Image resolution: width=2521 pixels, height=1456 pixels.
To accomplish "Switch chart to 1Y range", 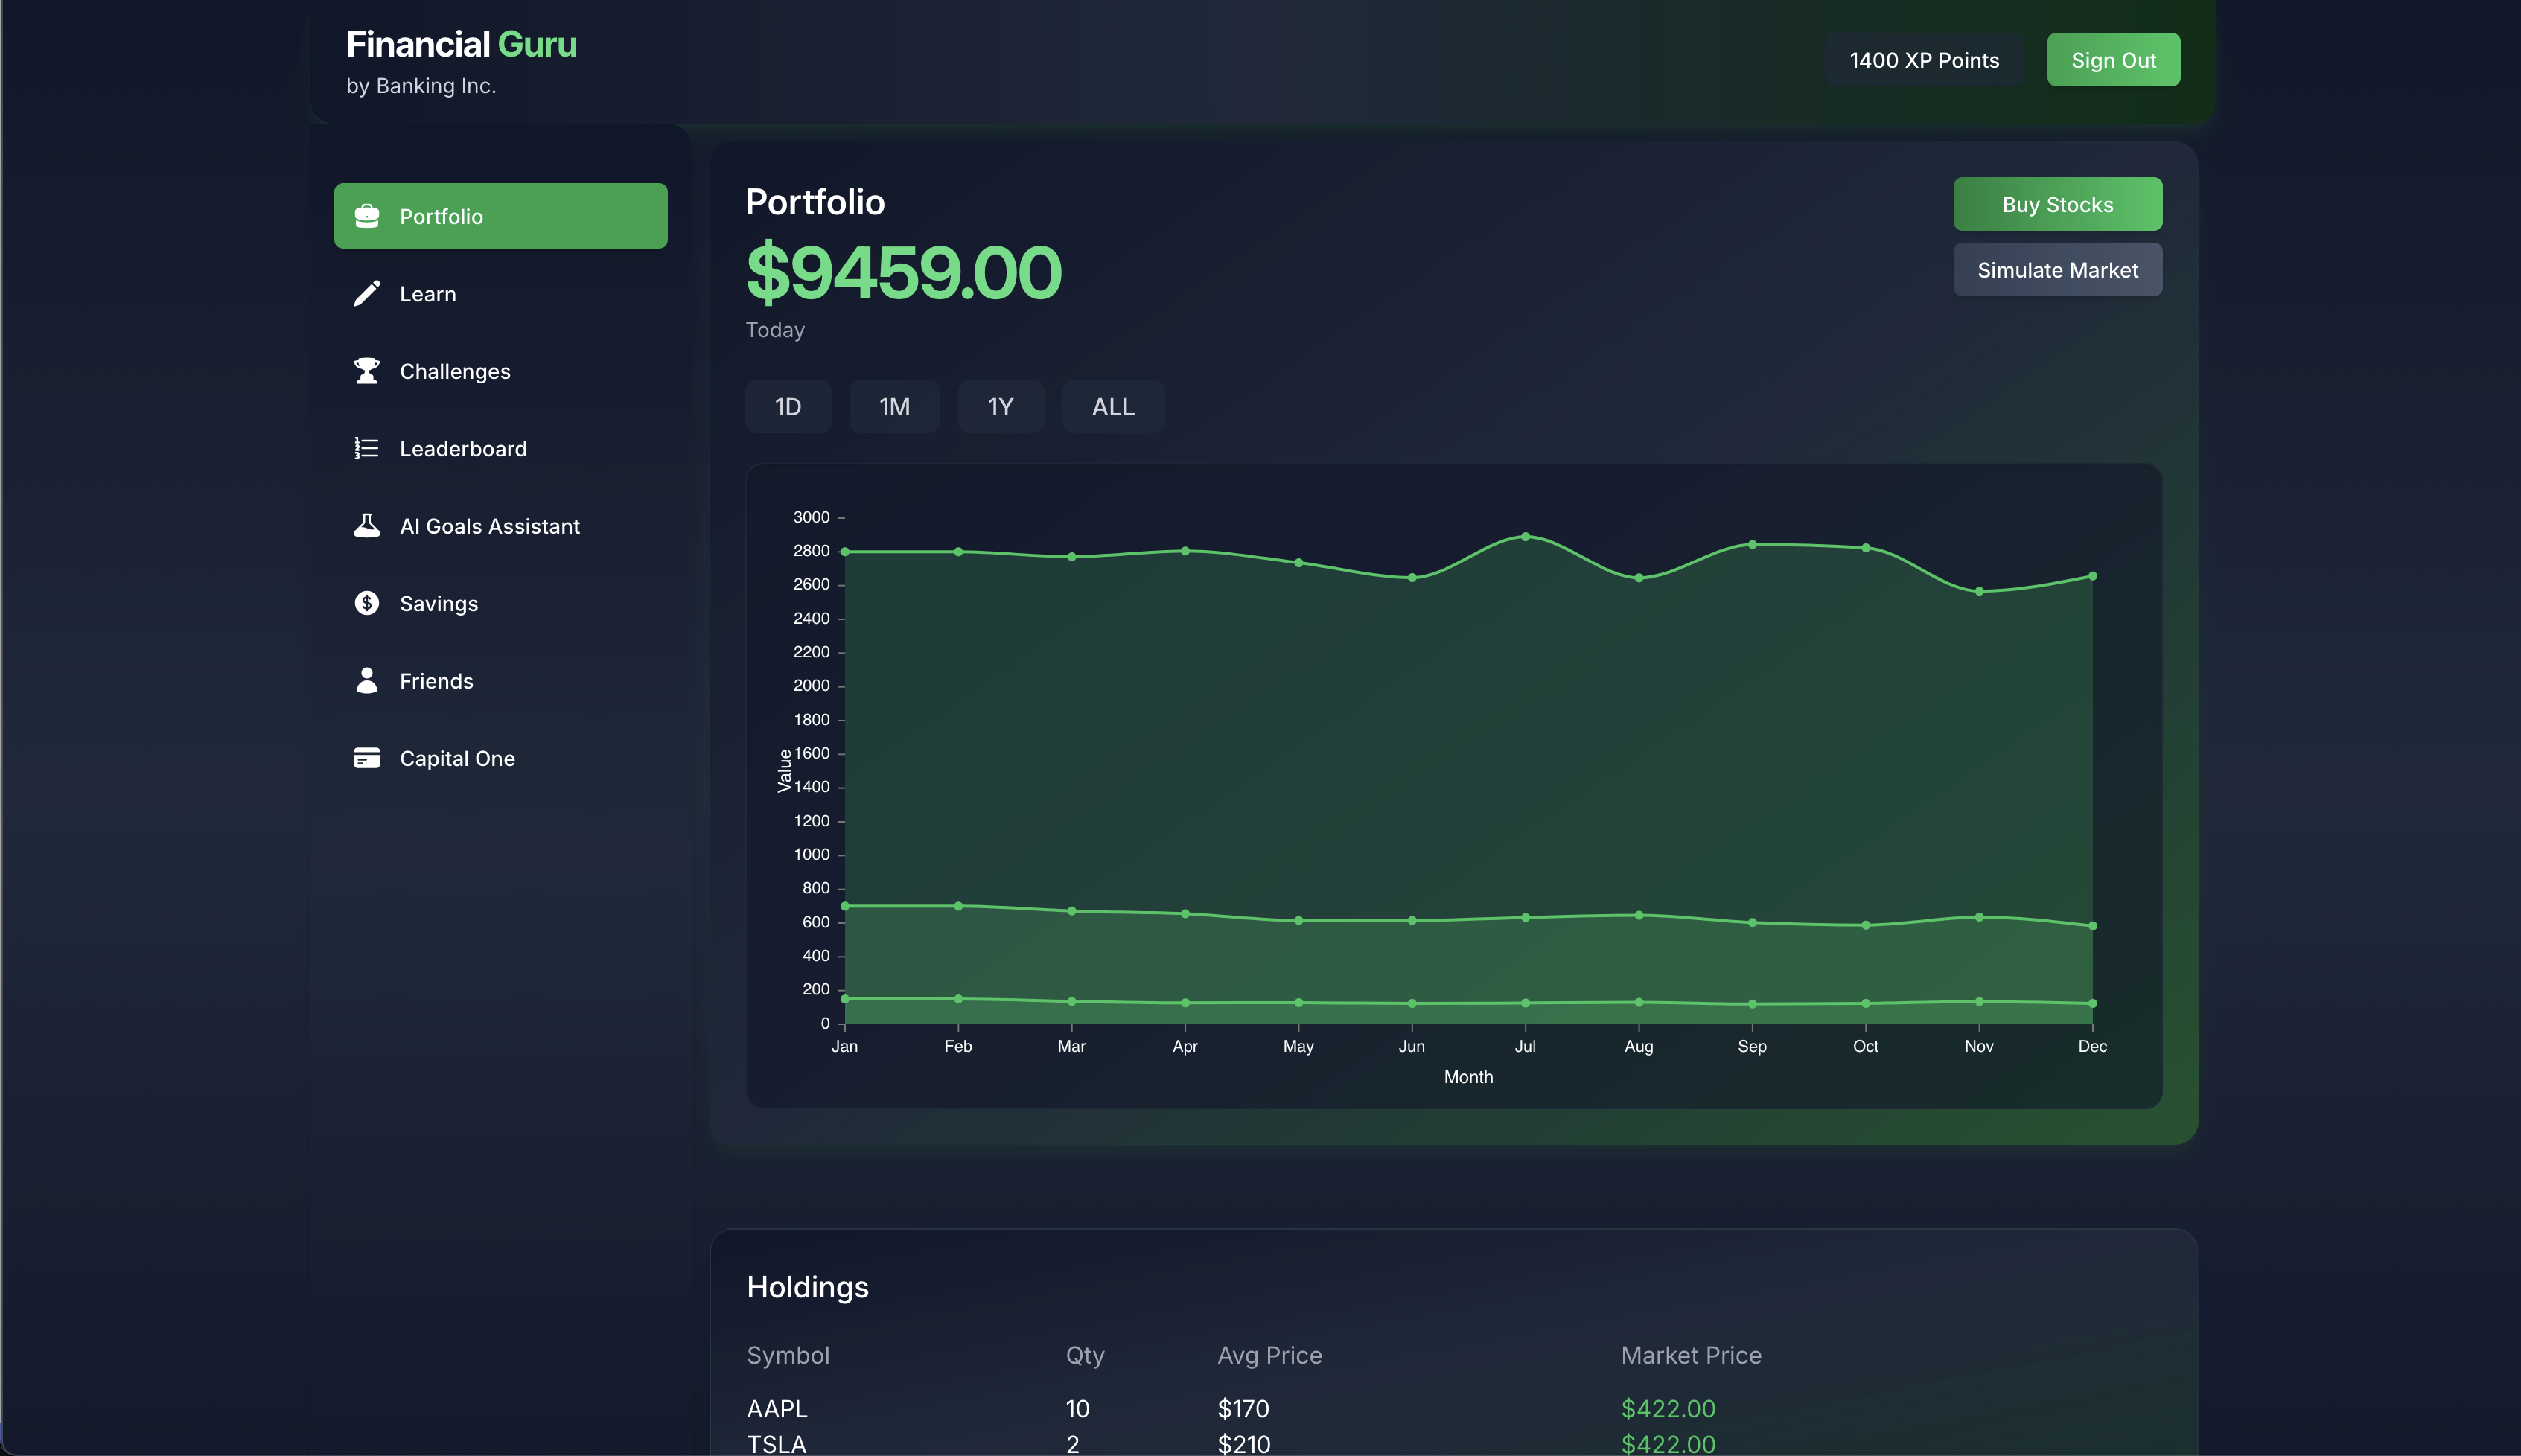I will tap(1000, 407).
